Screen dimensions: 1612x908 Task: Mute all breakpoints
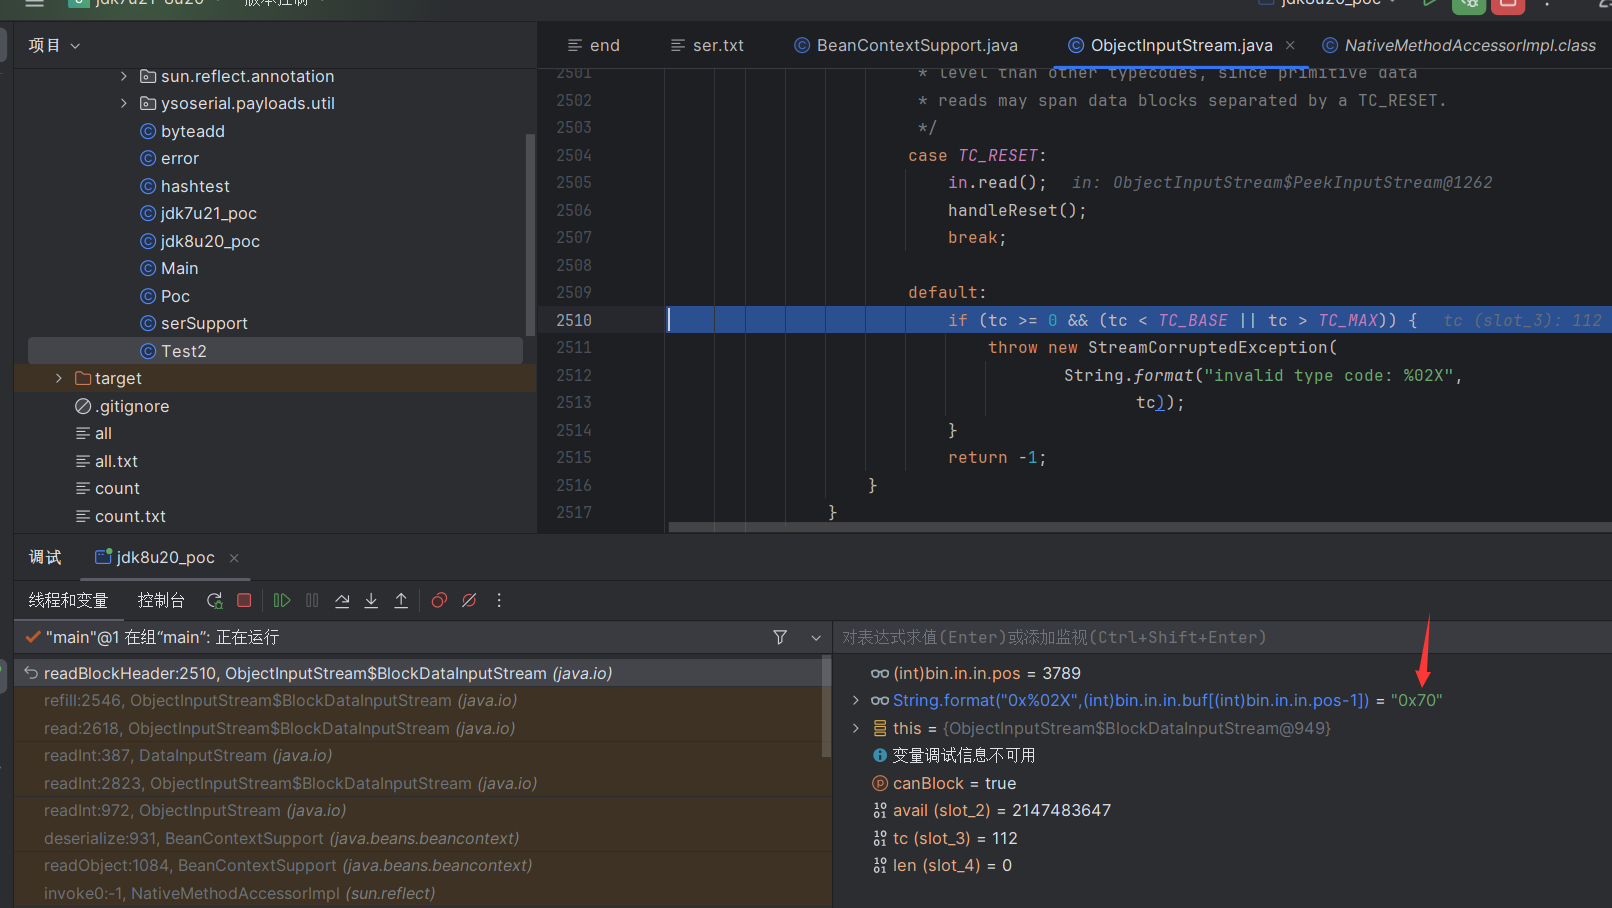tap(469, 600)
